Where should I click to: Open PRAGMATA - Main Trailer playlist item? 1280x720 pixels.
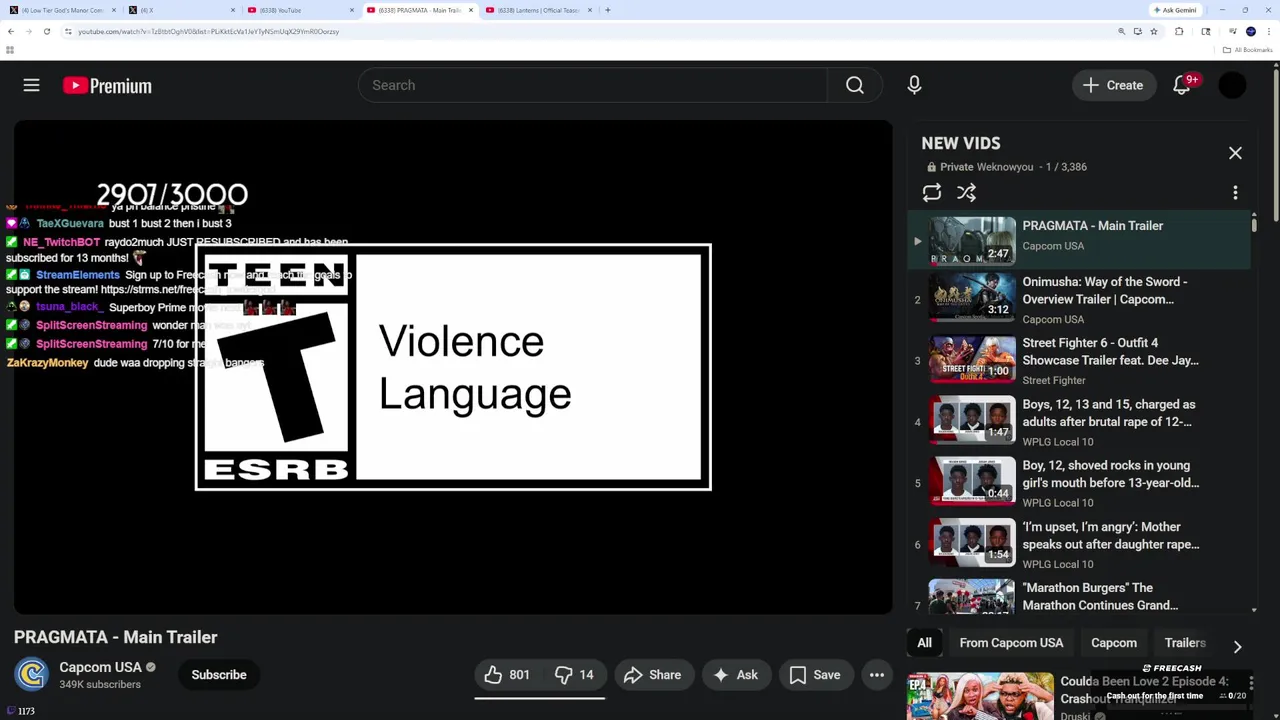click(x=1080, y=240)
